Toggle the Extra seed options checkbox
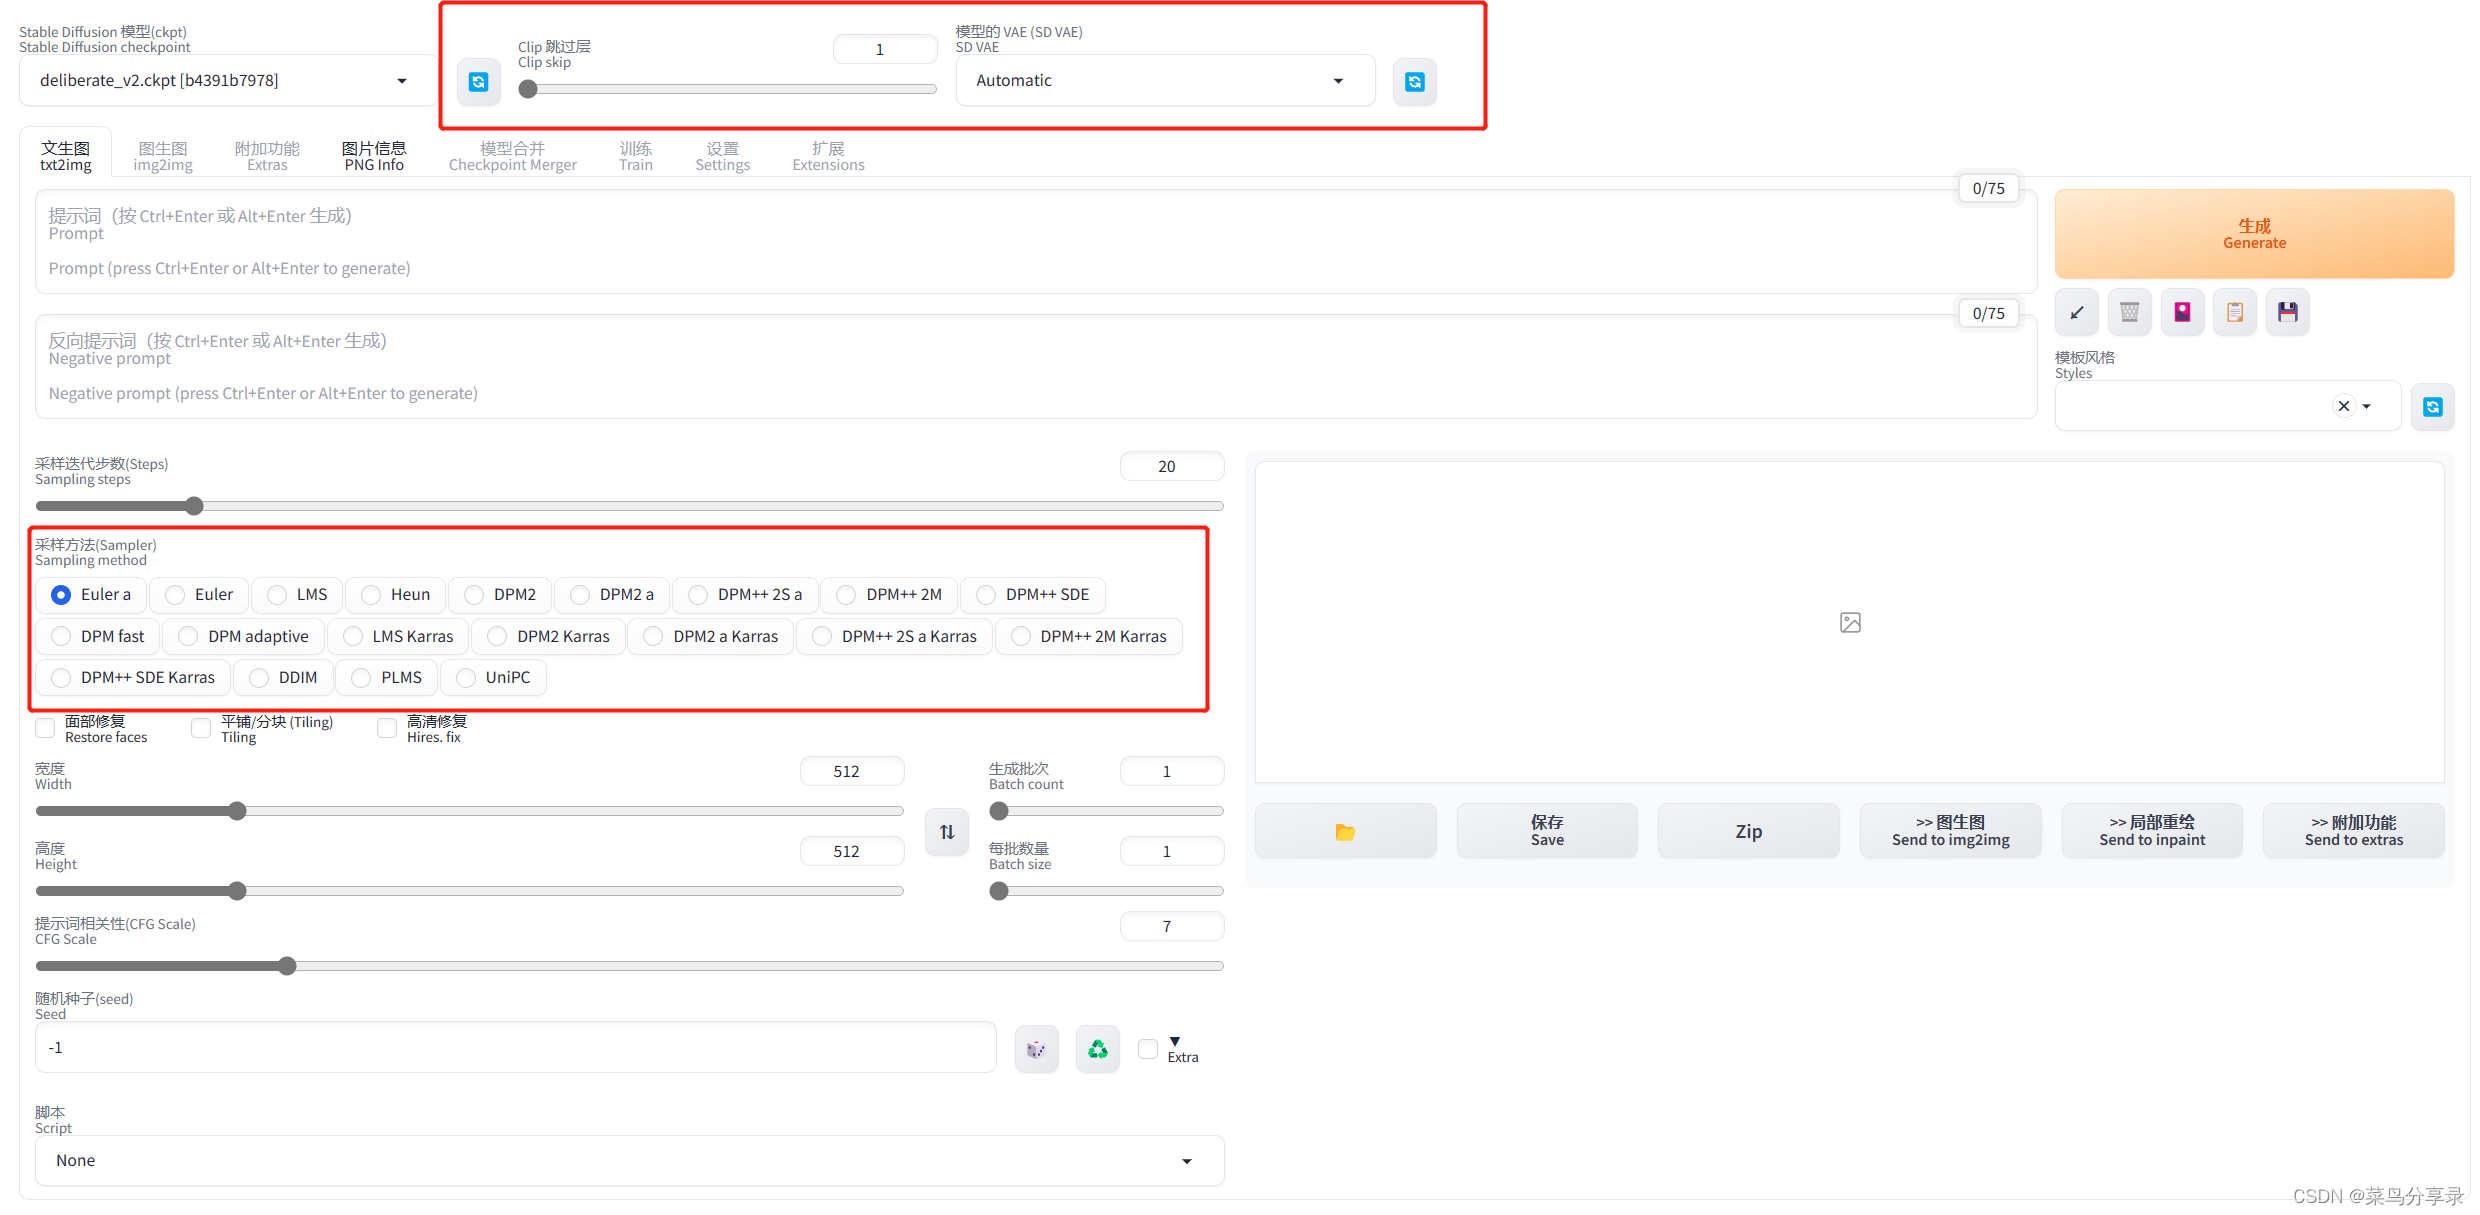Image resolution: width=2480 pixels, height=1215 pixels. 1148,1048
